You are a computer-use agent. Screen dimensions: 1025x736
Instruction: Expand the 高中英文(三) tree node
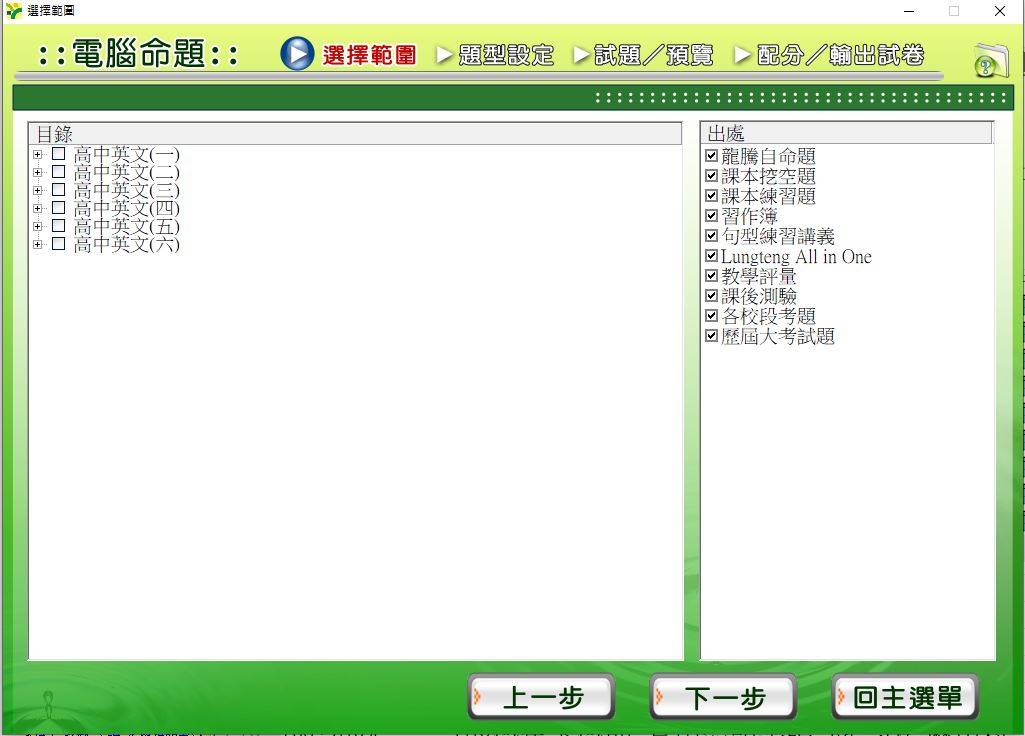point(38,191)
